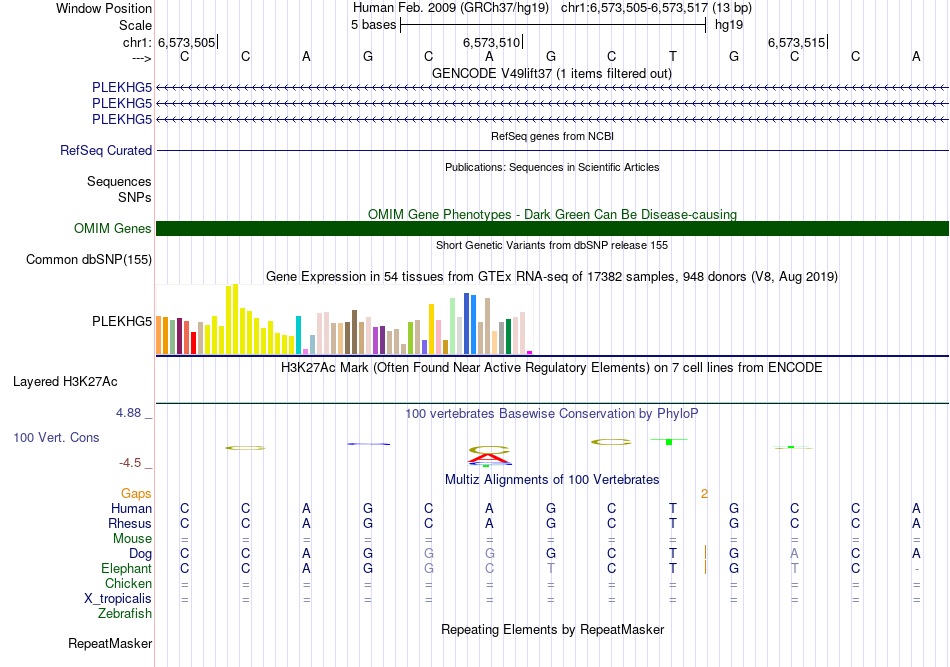Click the dark brown bar in GTEx chart
The height and width of the screenshot is (667, 950).
pyautogui.click(x=354, y=332)
